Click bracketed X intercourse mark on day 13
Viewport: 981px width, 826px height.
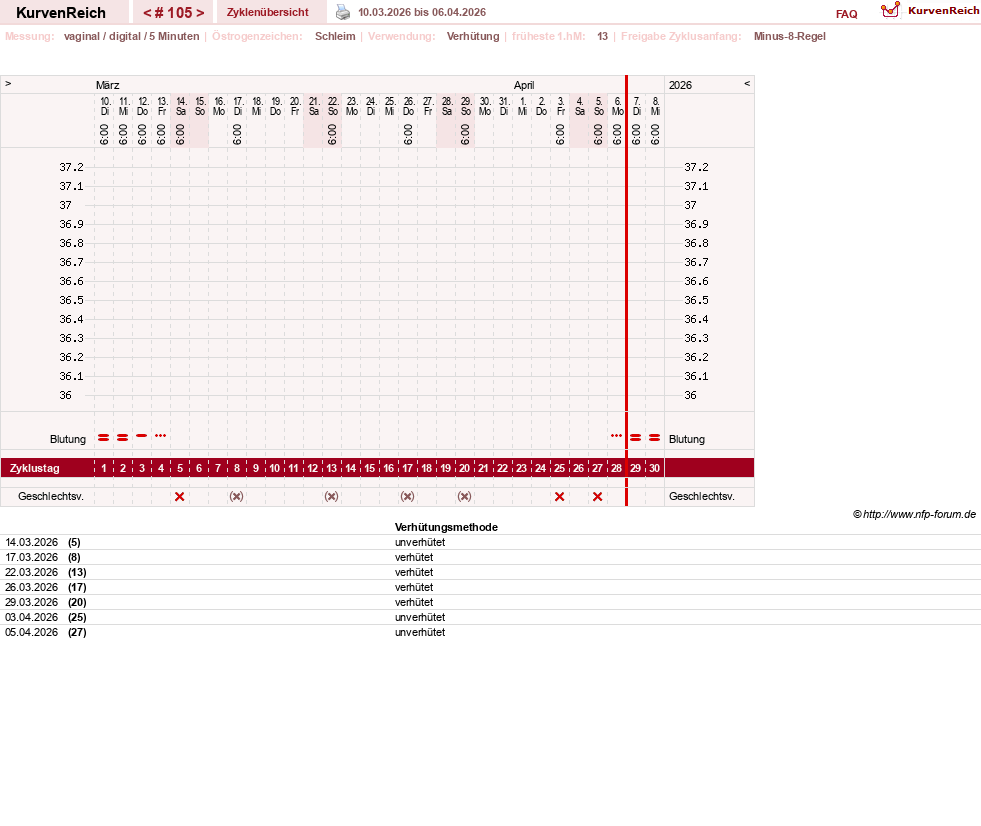click(332, 496)
